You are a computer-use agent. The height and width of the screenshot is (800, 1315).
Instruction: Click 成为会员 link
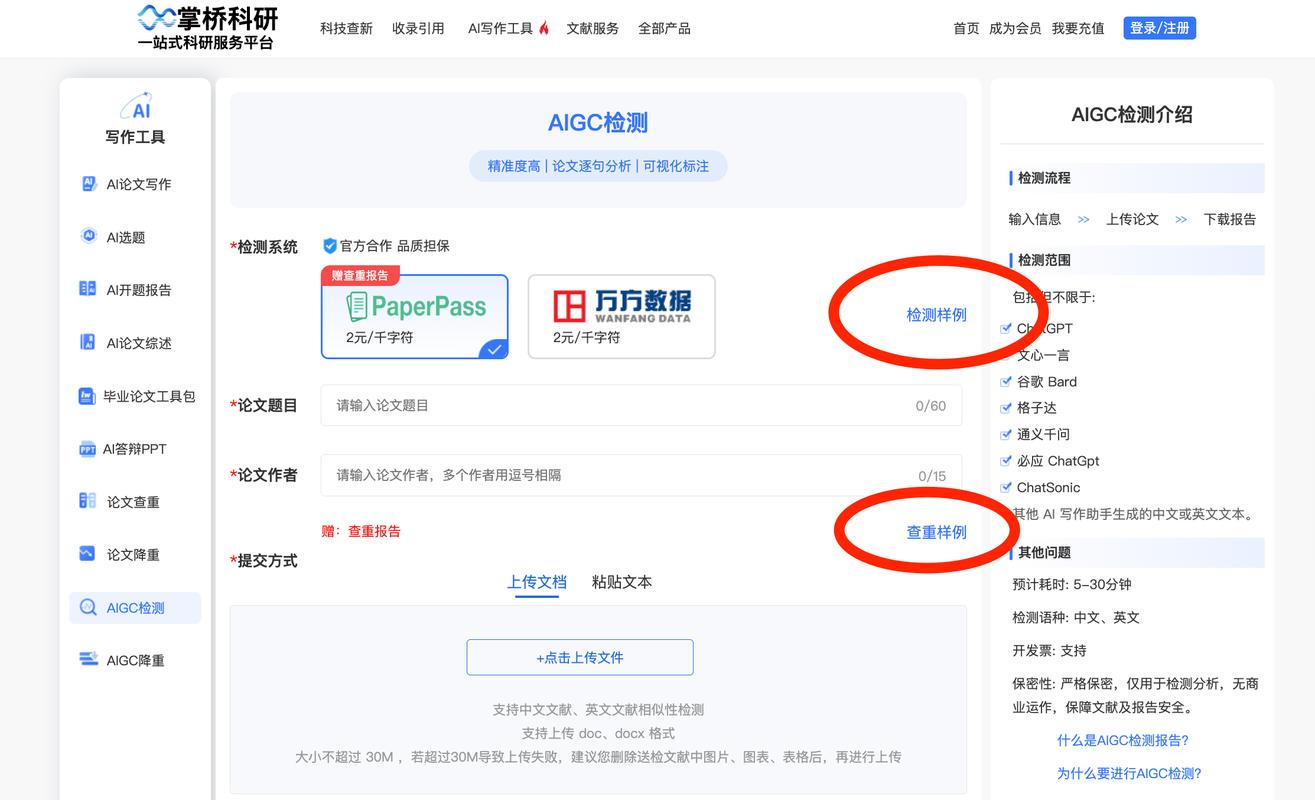[x=1015, y=28]
